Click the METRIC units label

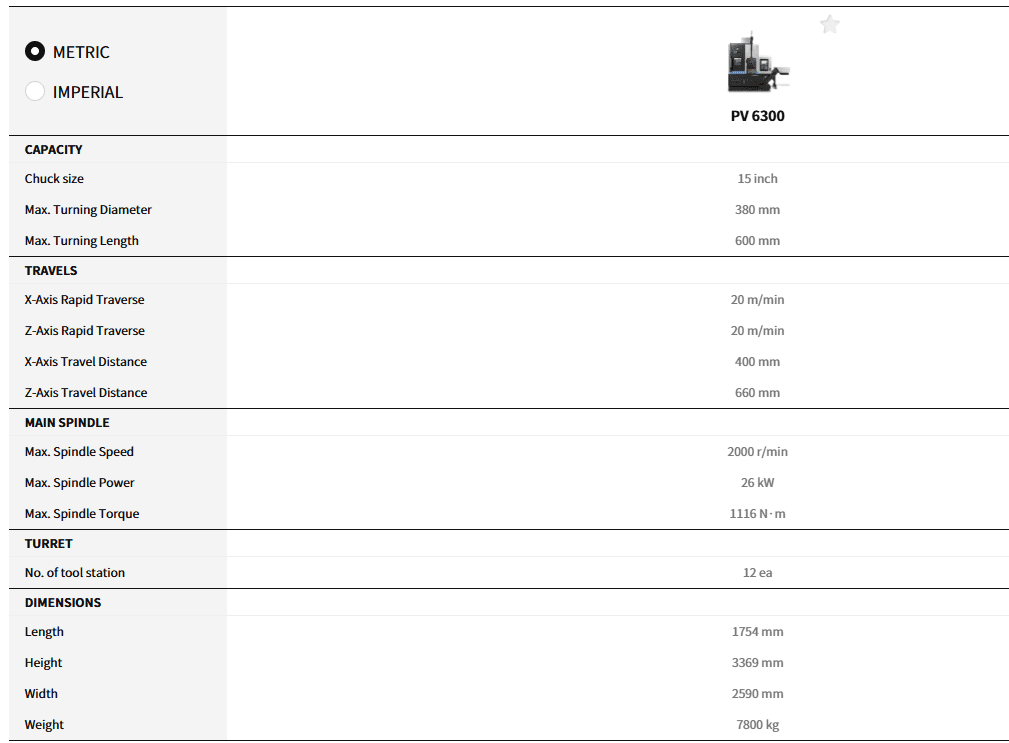[x=81, y=52]
